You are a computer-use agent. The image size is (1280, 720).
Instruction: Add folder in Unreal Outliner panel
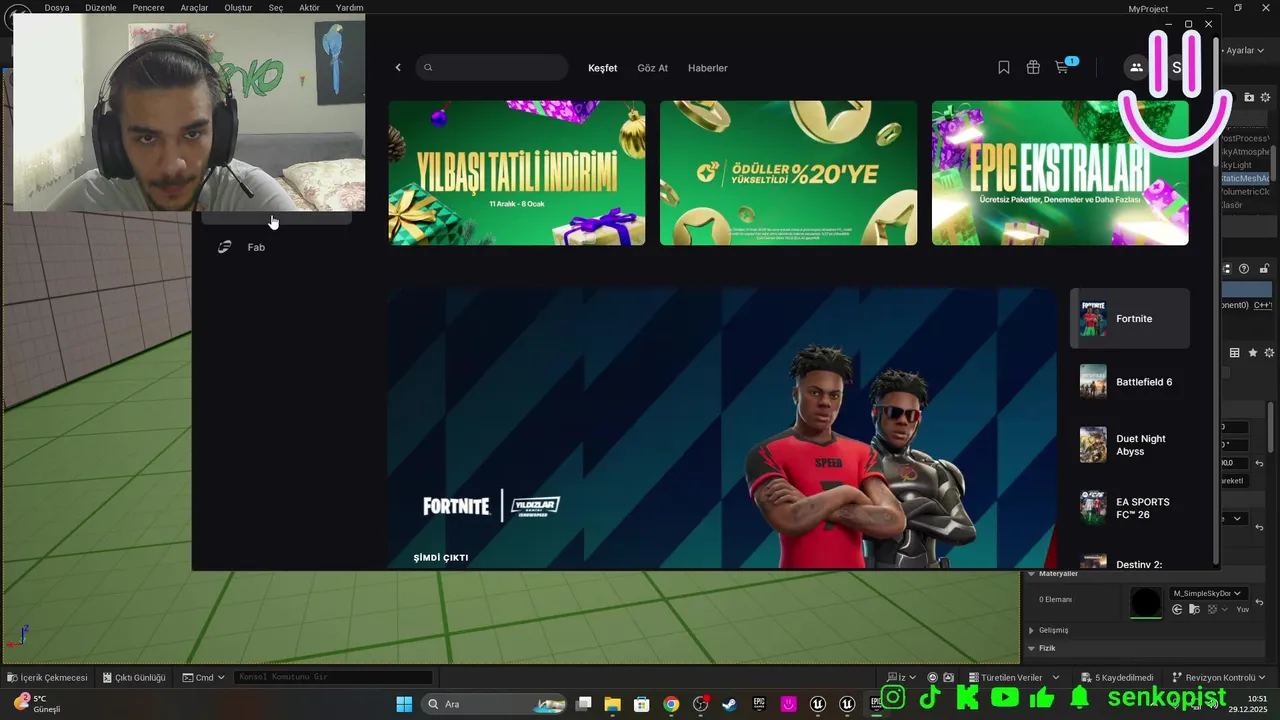[1249, 97]
